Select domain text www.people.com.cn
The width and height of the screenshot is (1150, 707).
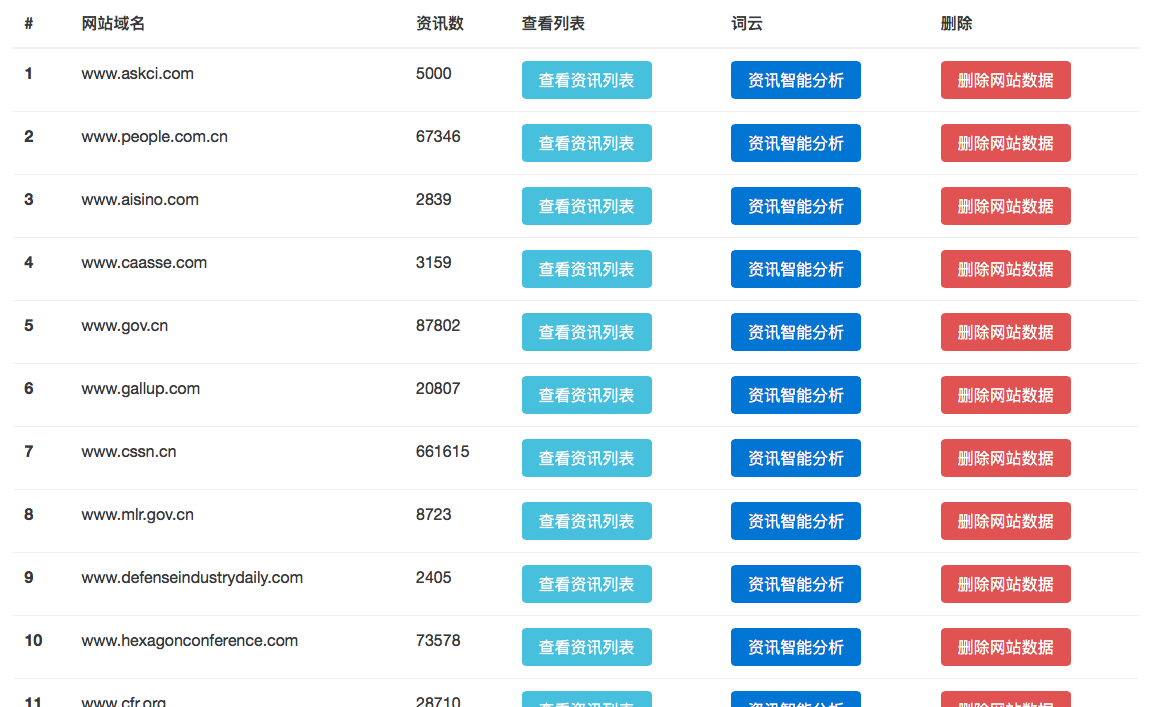pyautogui.click(x=154, y=137)
